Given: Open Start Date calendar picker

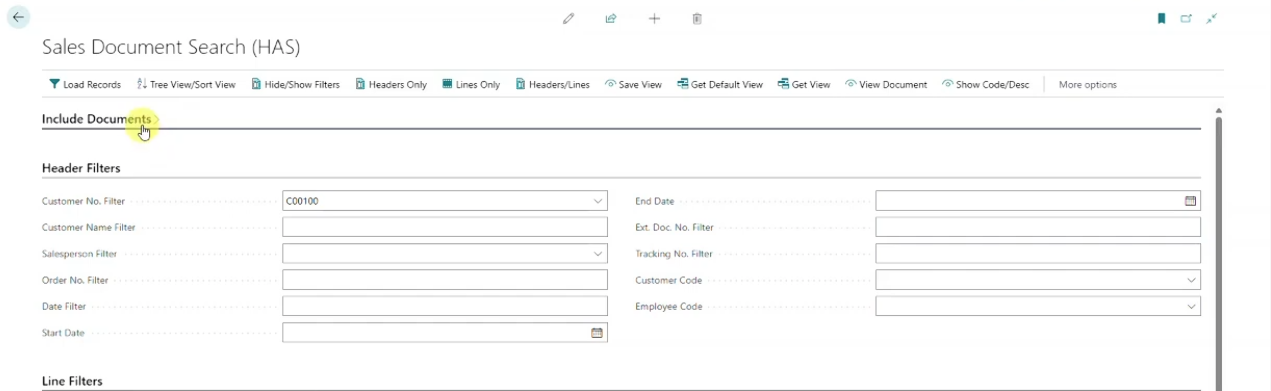Looking at the screenshot, I should (x=597, y=332).
